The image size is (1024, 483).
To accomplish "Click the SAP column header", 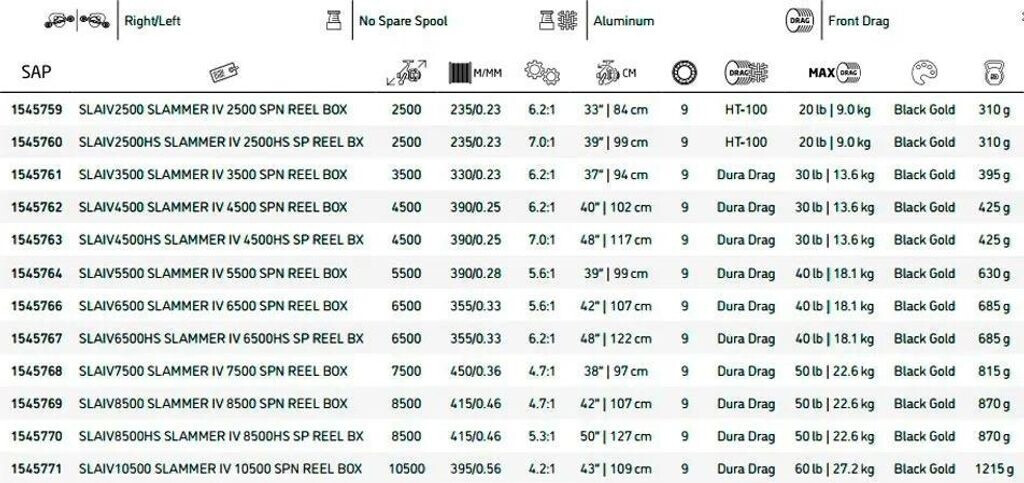I will pos(36,72).
